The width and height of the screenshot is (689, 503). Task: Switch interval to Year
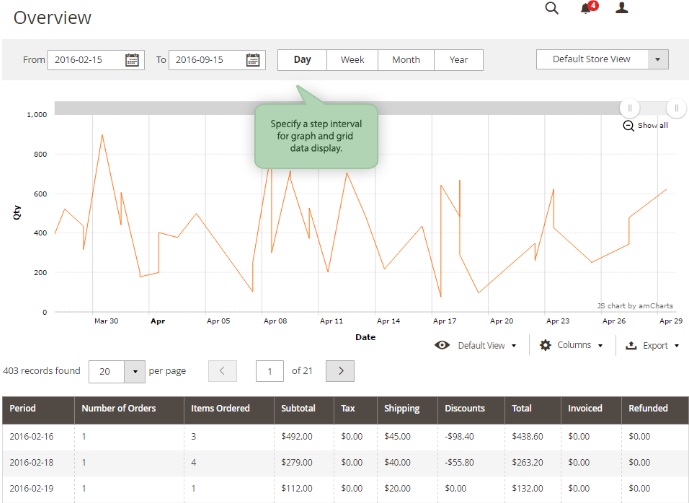tap(459, 60)
